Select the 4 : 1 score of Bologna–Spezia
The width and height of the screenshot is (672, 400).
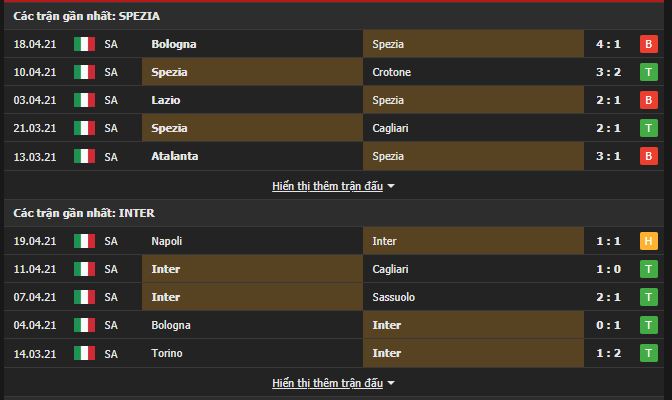[x=610, y=44]
